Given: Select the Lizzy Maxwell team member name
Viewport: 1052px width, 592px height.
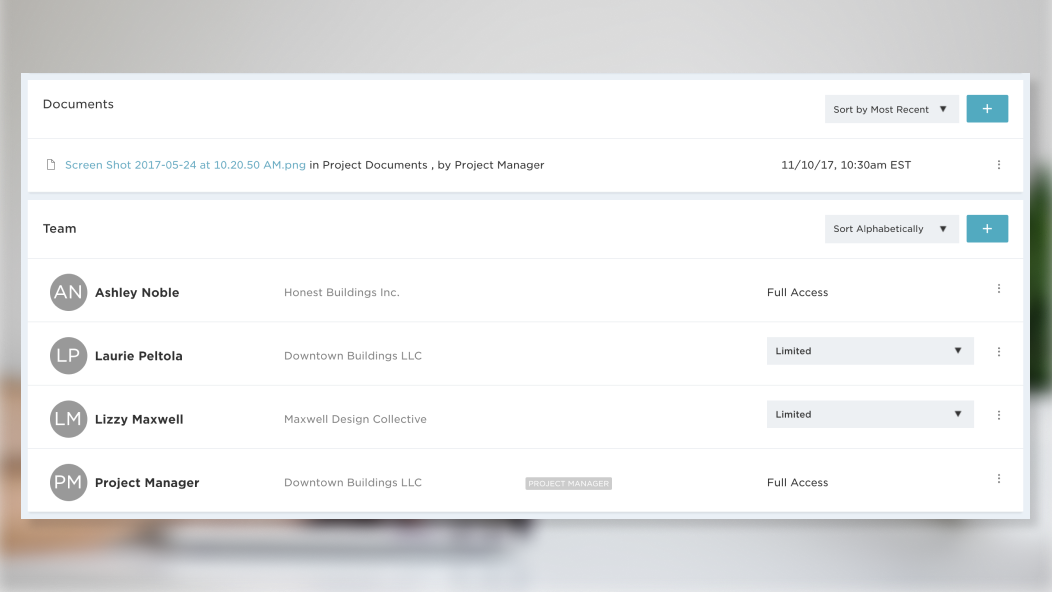Looking at the screenshot, I should [139, 420].
